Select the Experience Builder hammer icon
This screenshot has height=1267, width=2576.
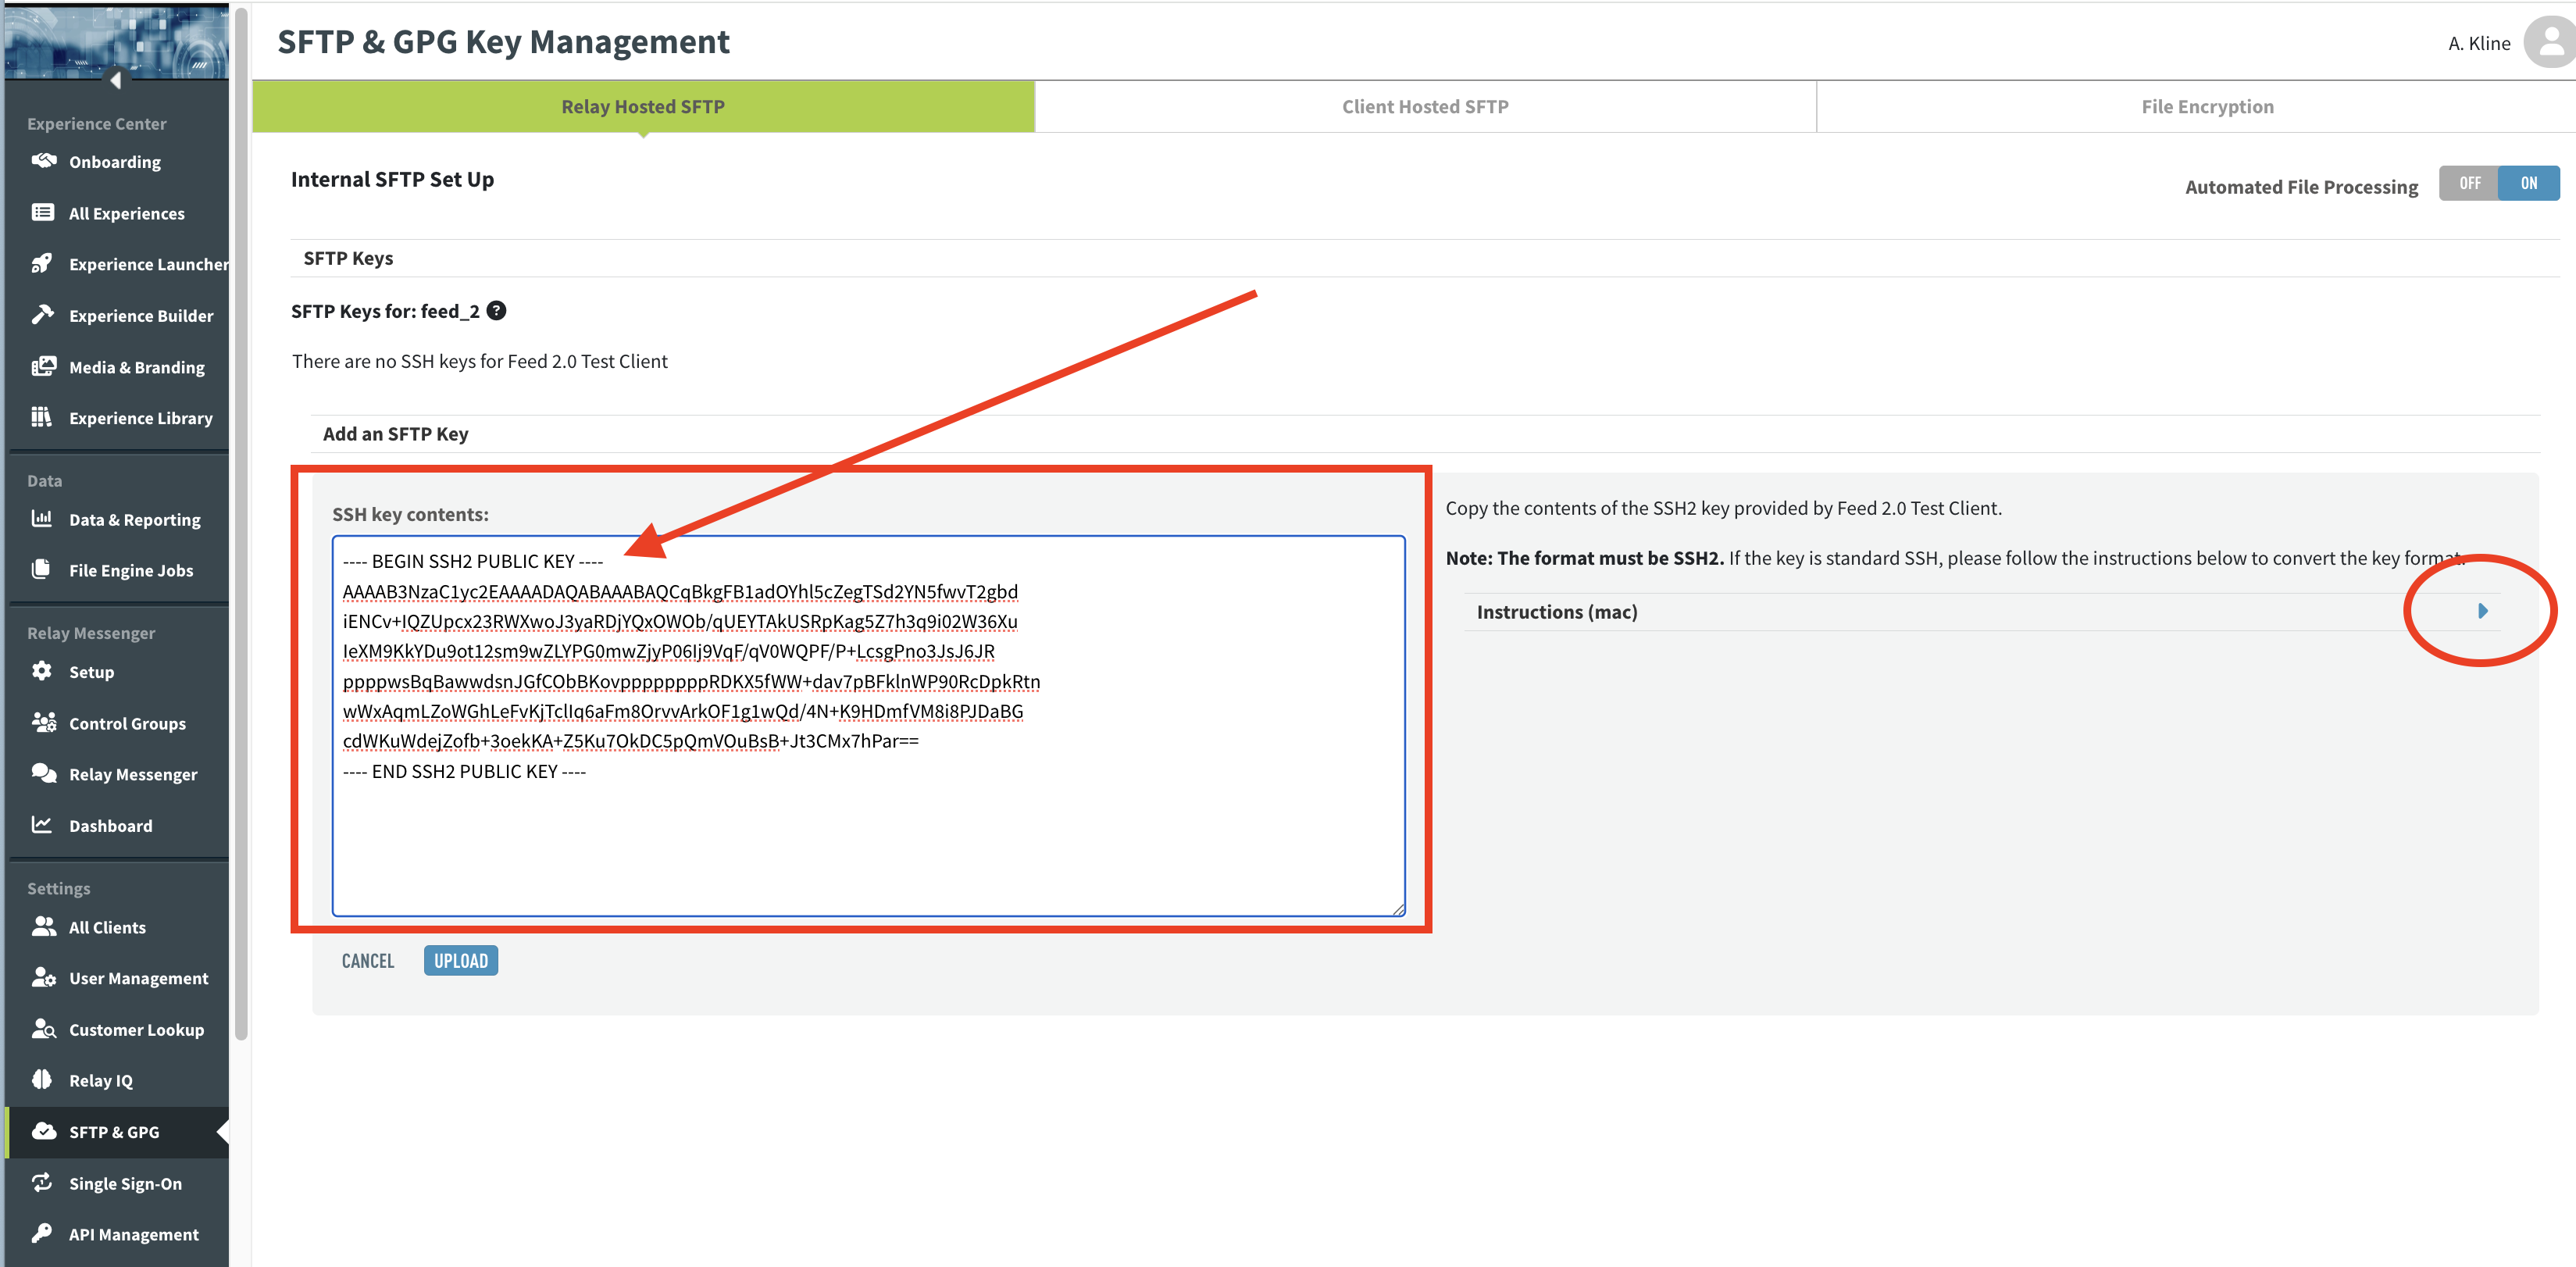[42, 314]
